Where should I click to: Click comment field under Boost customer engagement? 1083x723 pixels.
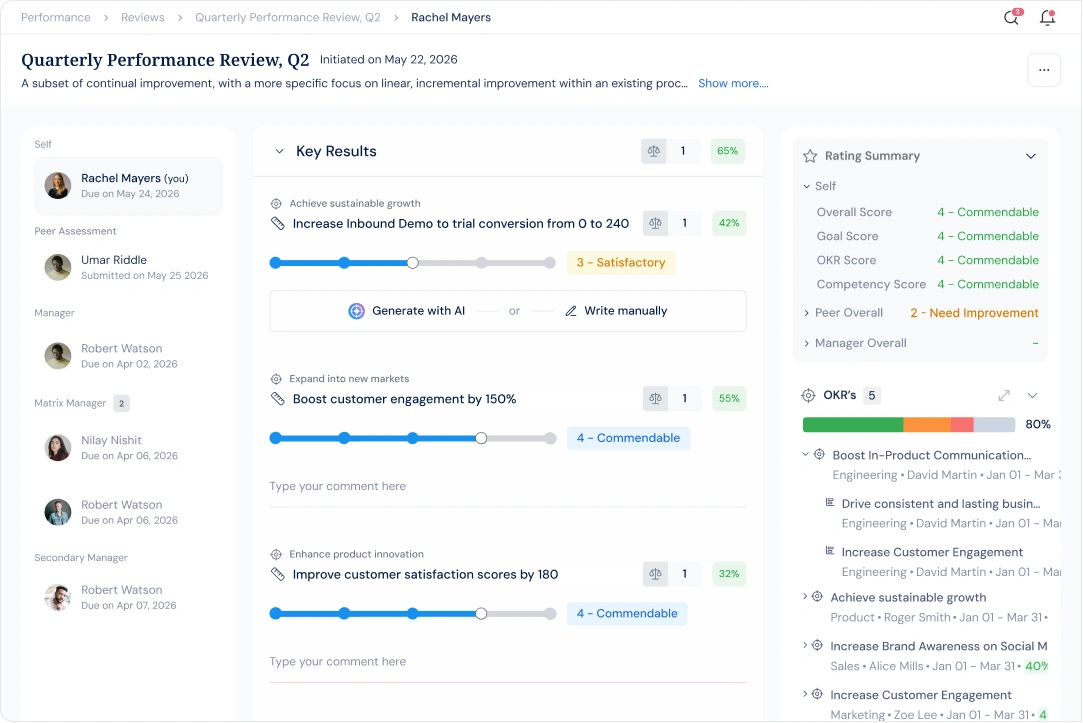click(508, 486)
